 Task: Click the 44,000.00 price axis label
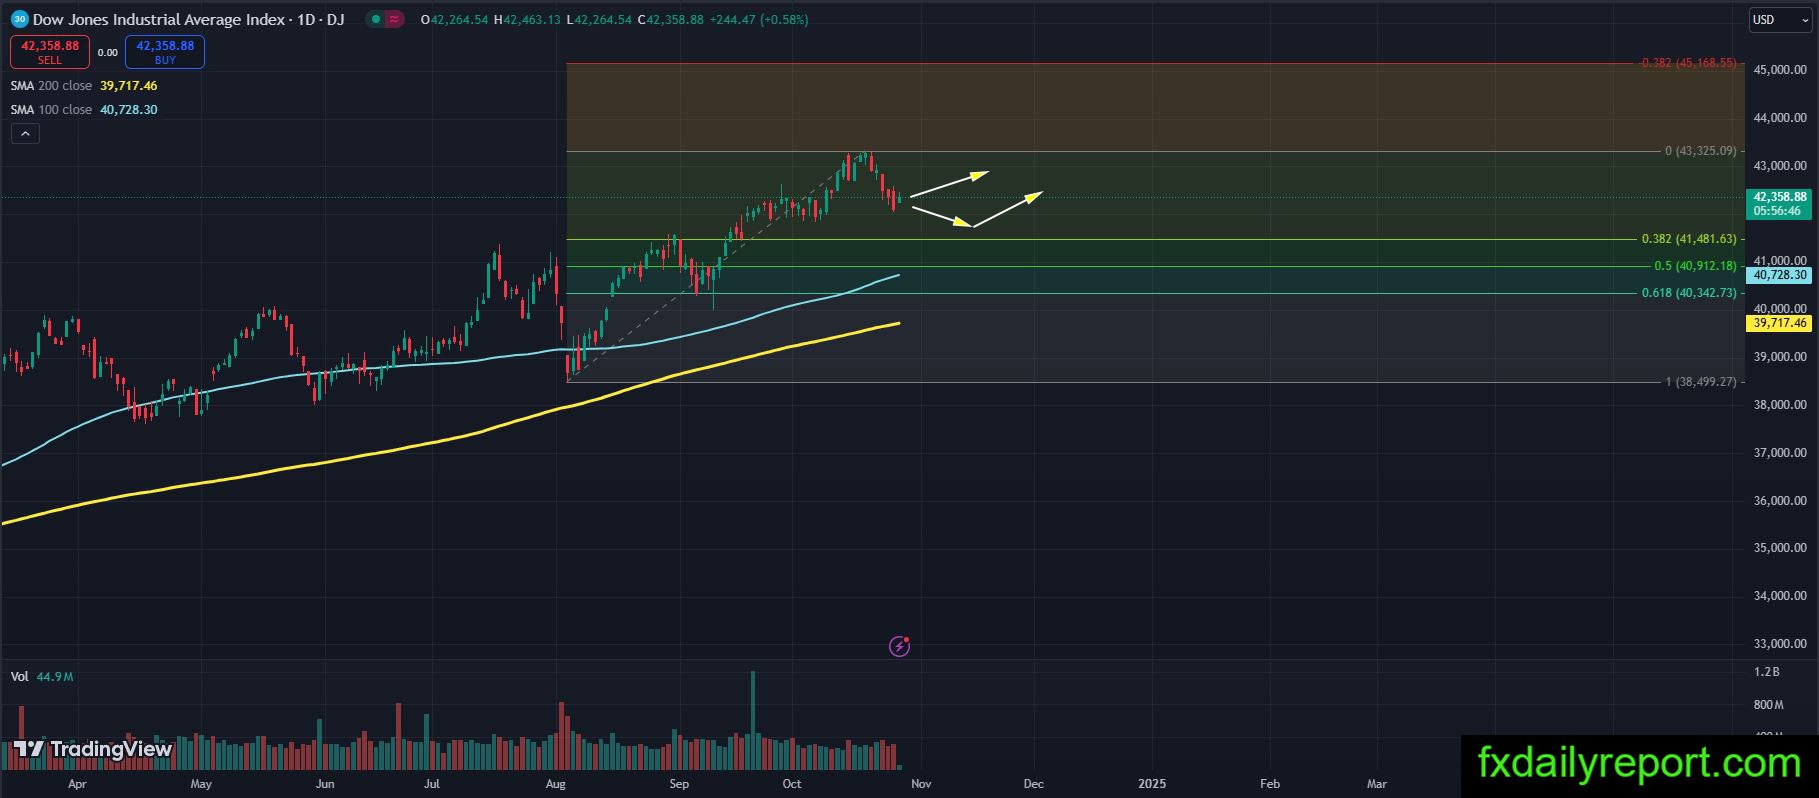[1780, 118]
